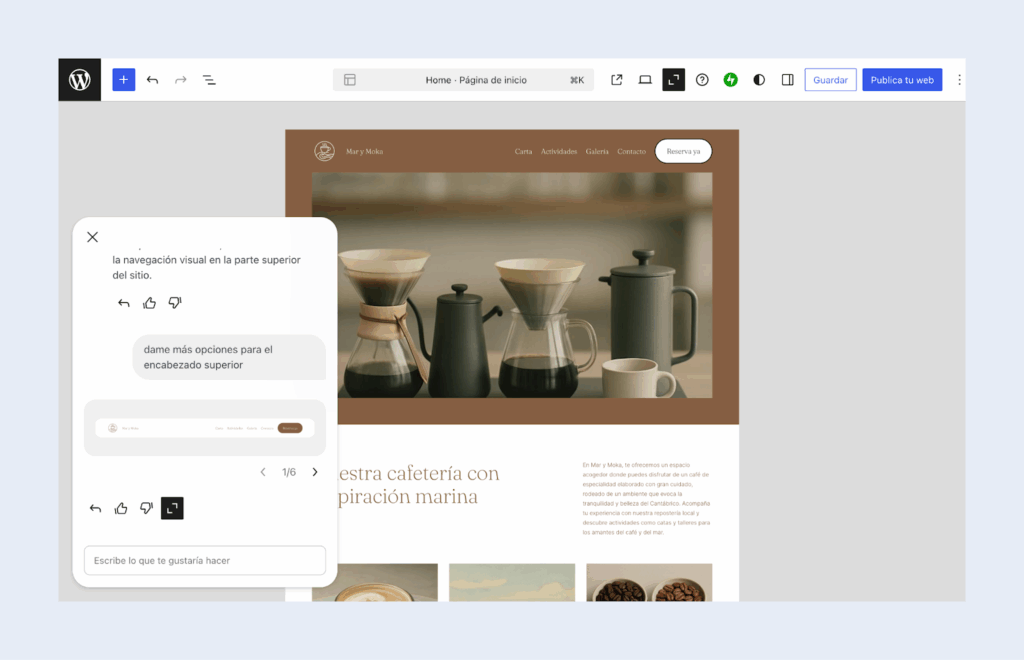
Task: Toggle the settings sidebar panel
Action: coord(787,80)
